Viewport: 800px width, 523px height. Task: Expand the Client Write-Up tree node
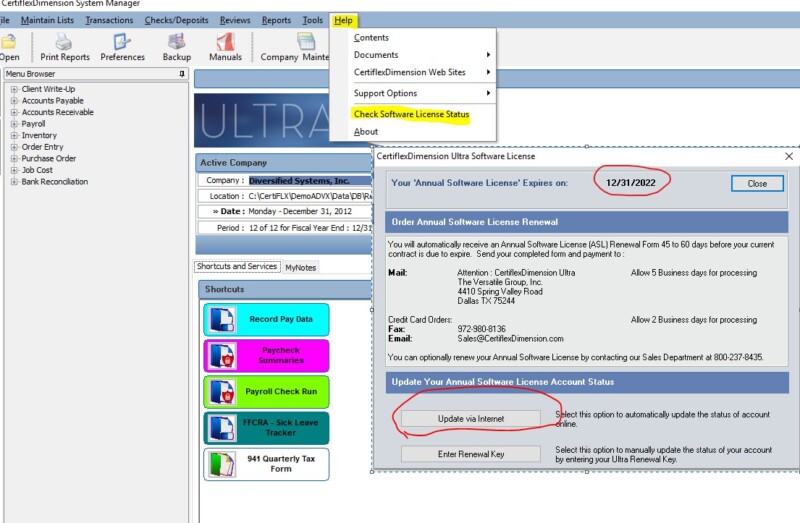tap(14, 89)
